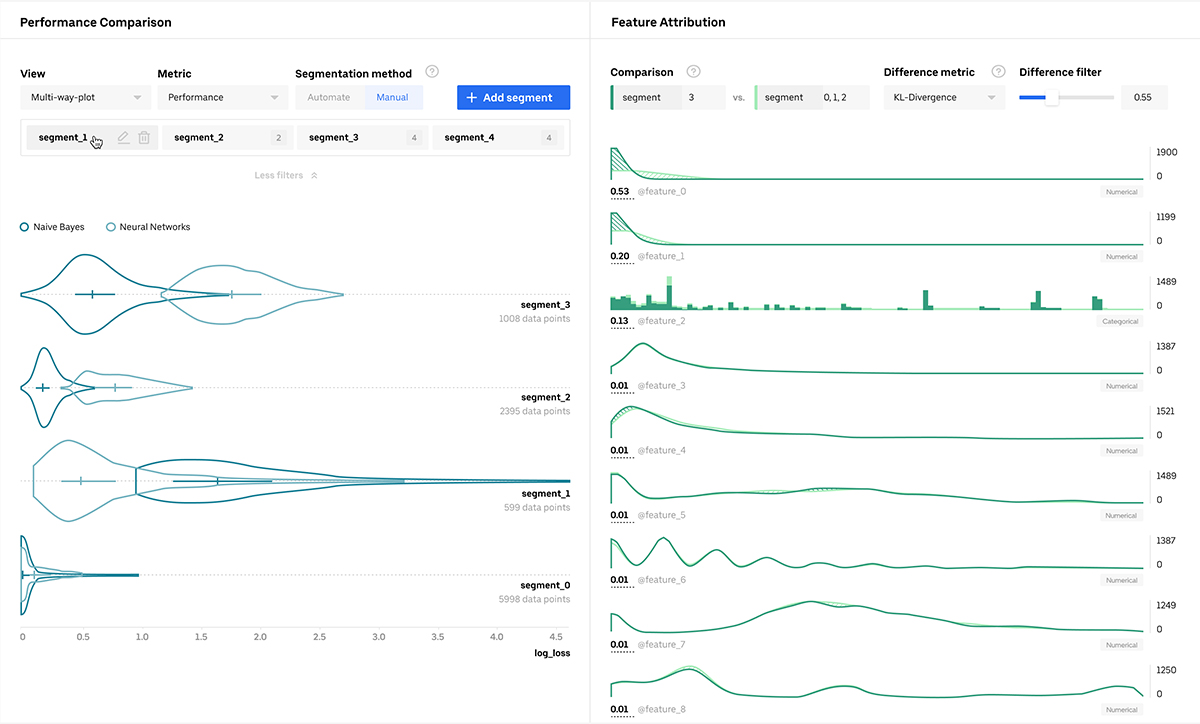Toggle the Neural Networks legend marker

pyautogui.click(x=111, y=227)
